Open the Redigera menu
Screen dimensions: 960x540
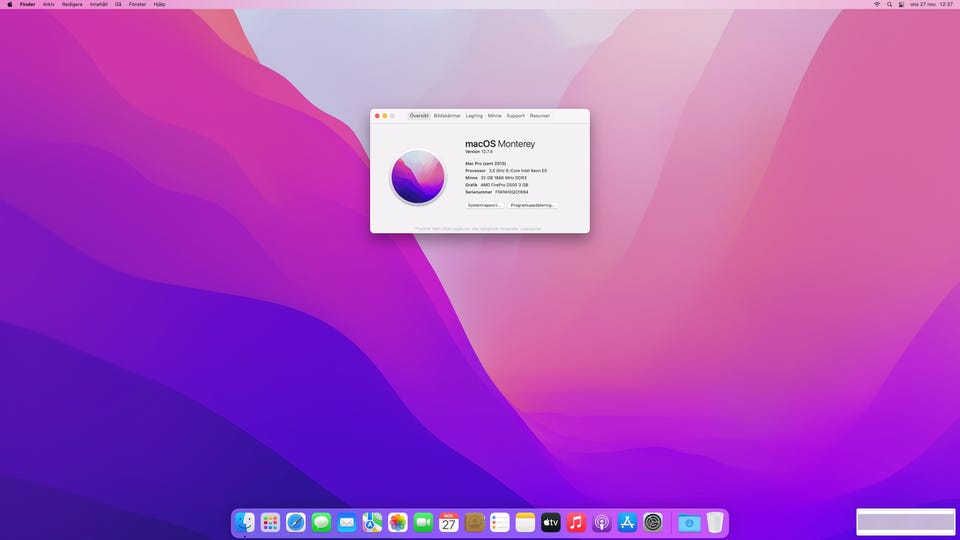[x=72, y=4]
